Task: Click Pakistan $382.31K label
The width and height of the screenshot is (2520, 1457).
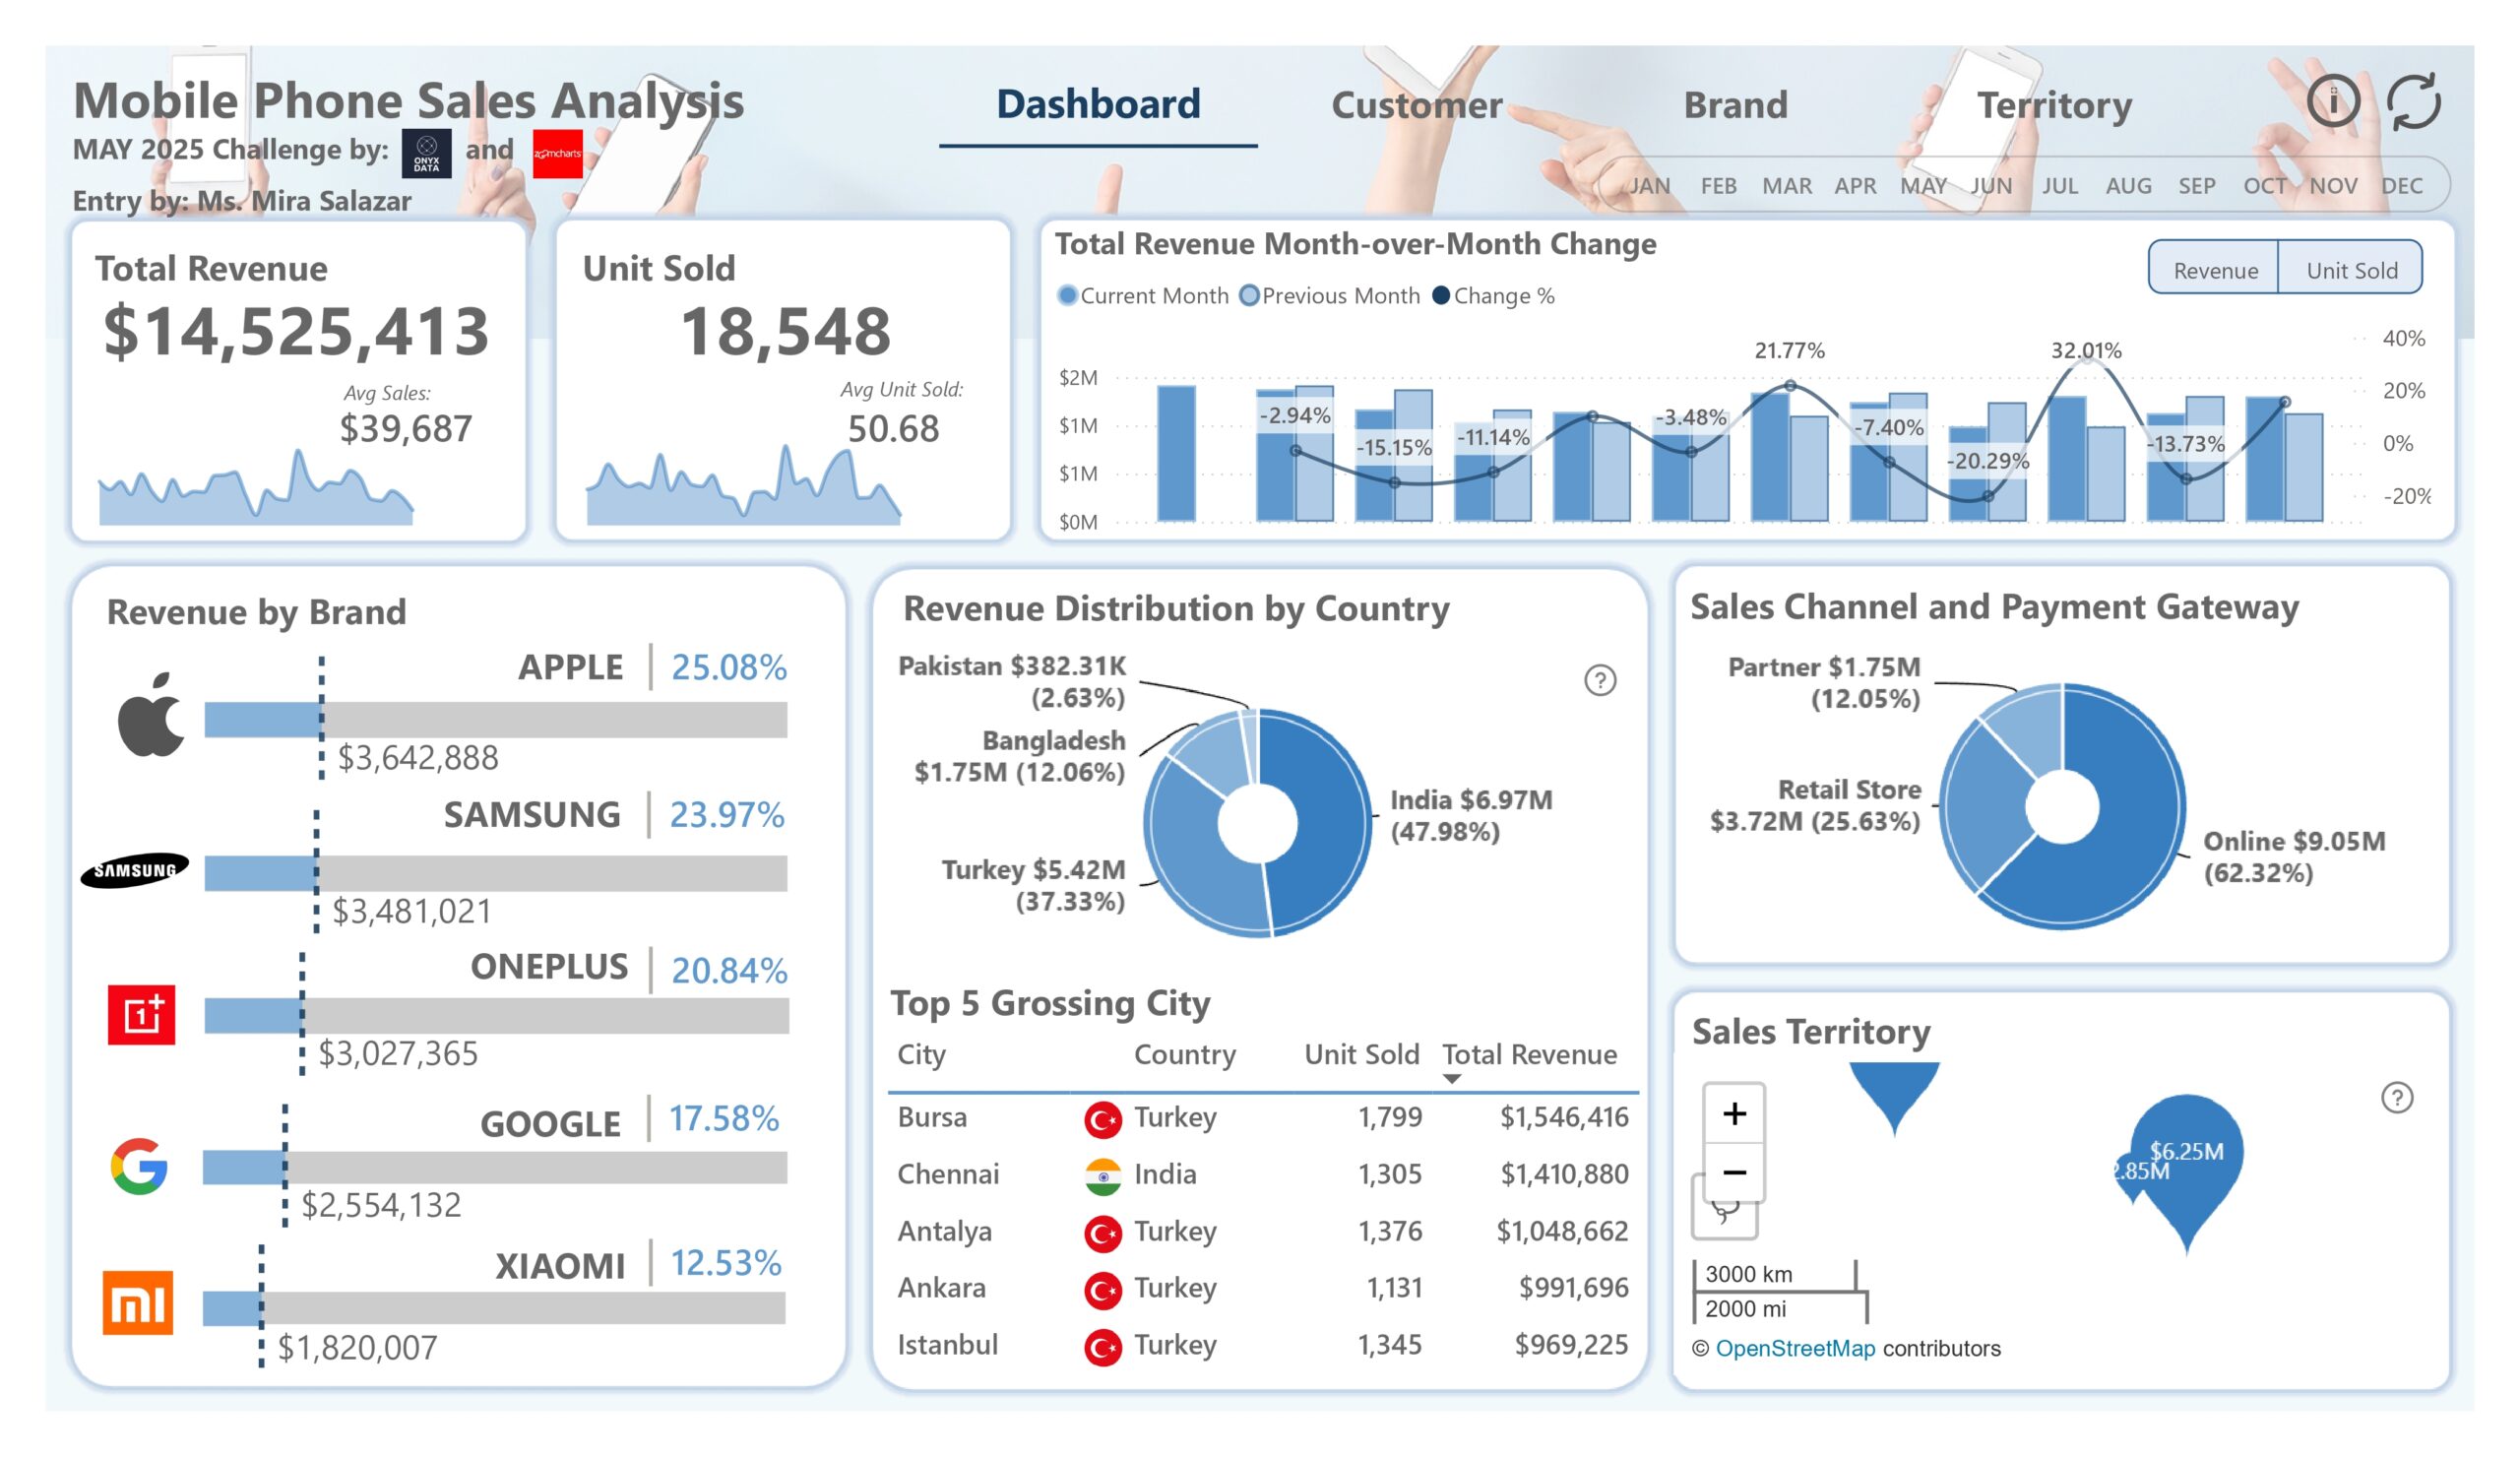Action: (1011, 681)
